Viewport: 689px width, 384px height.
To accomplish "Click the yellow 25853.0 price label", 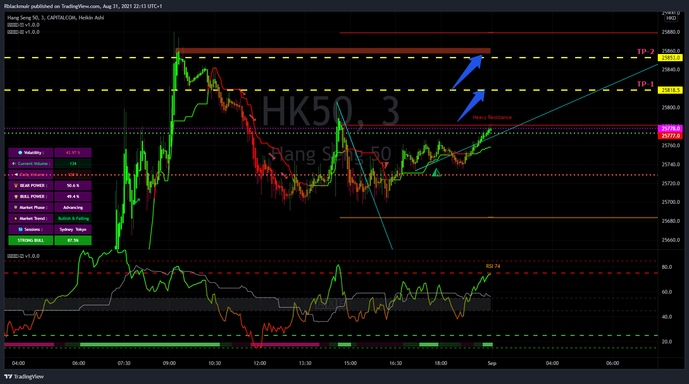I will tap(670, 58).
